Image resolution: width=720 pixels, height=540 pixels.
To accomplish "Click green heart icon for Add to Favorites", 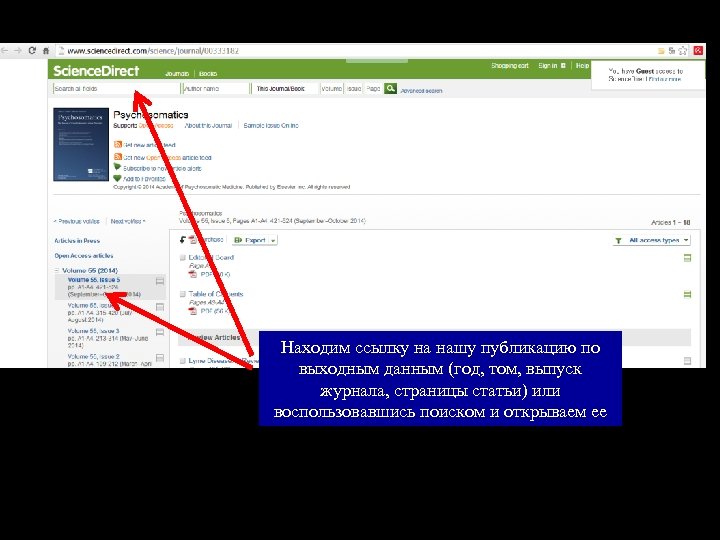I will (x=118, y=178).
